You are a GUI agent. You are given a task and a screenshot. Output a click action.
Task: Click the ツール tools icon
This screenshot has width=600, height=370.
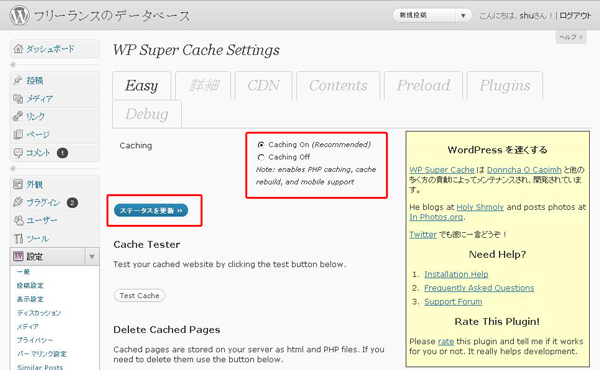(x=18, y=239)
